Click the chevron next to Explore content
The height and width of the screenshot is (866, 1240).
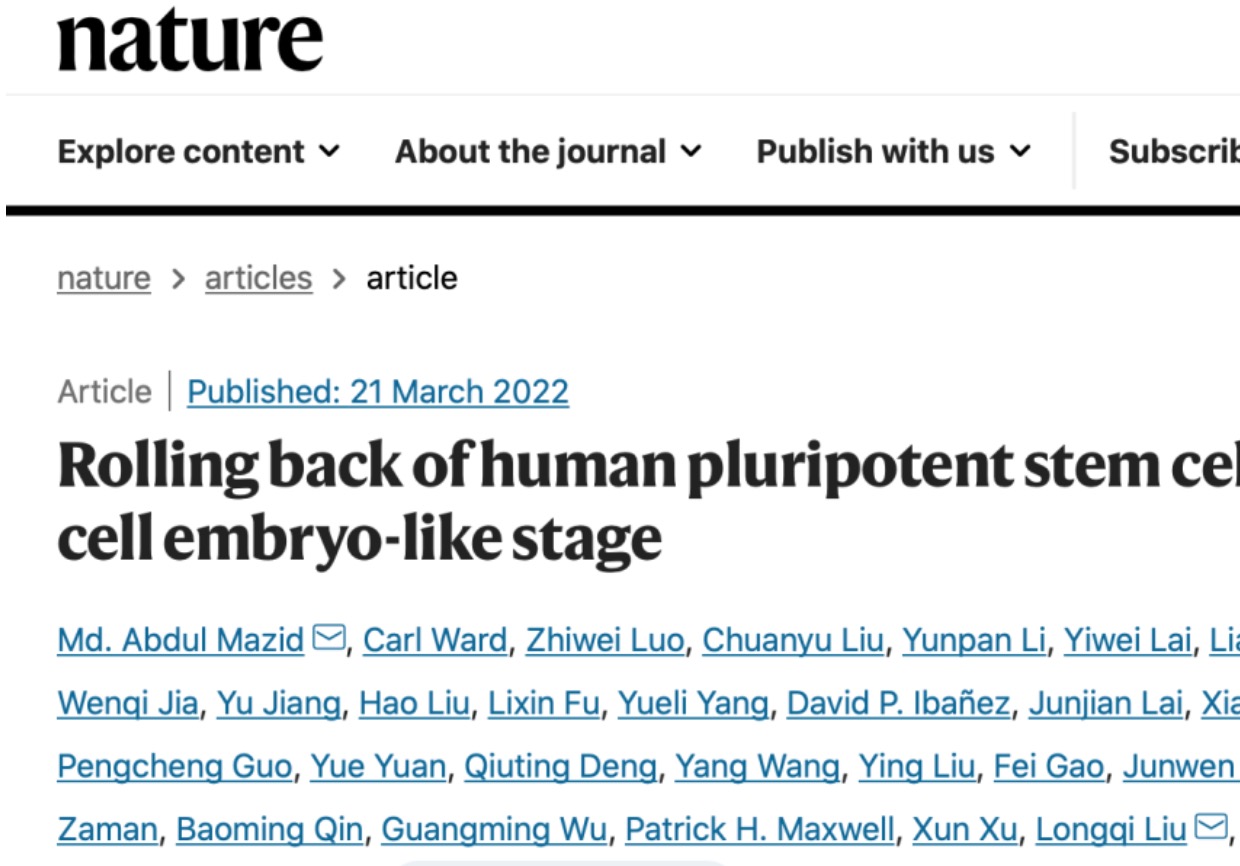coord(329,152)
